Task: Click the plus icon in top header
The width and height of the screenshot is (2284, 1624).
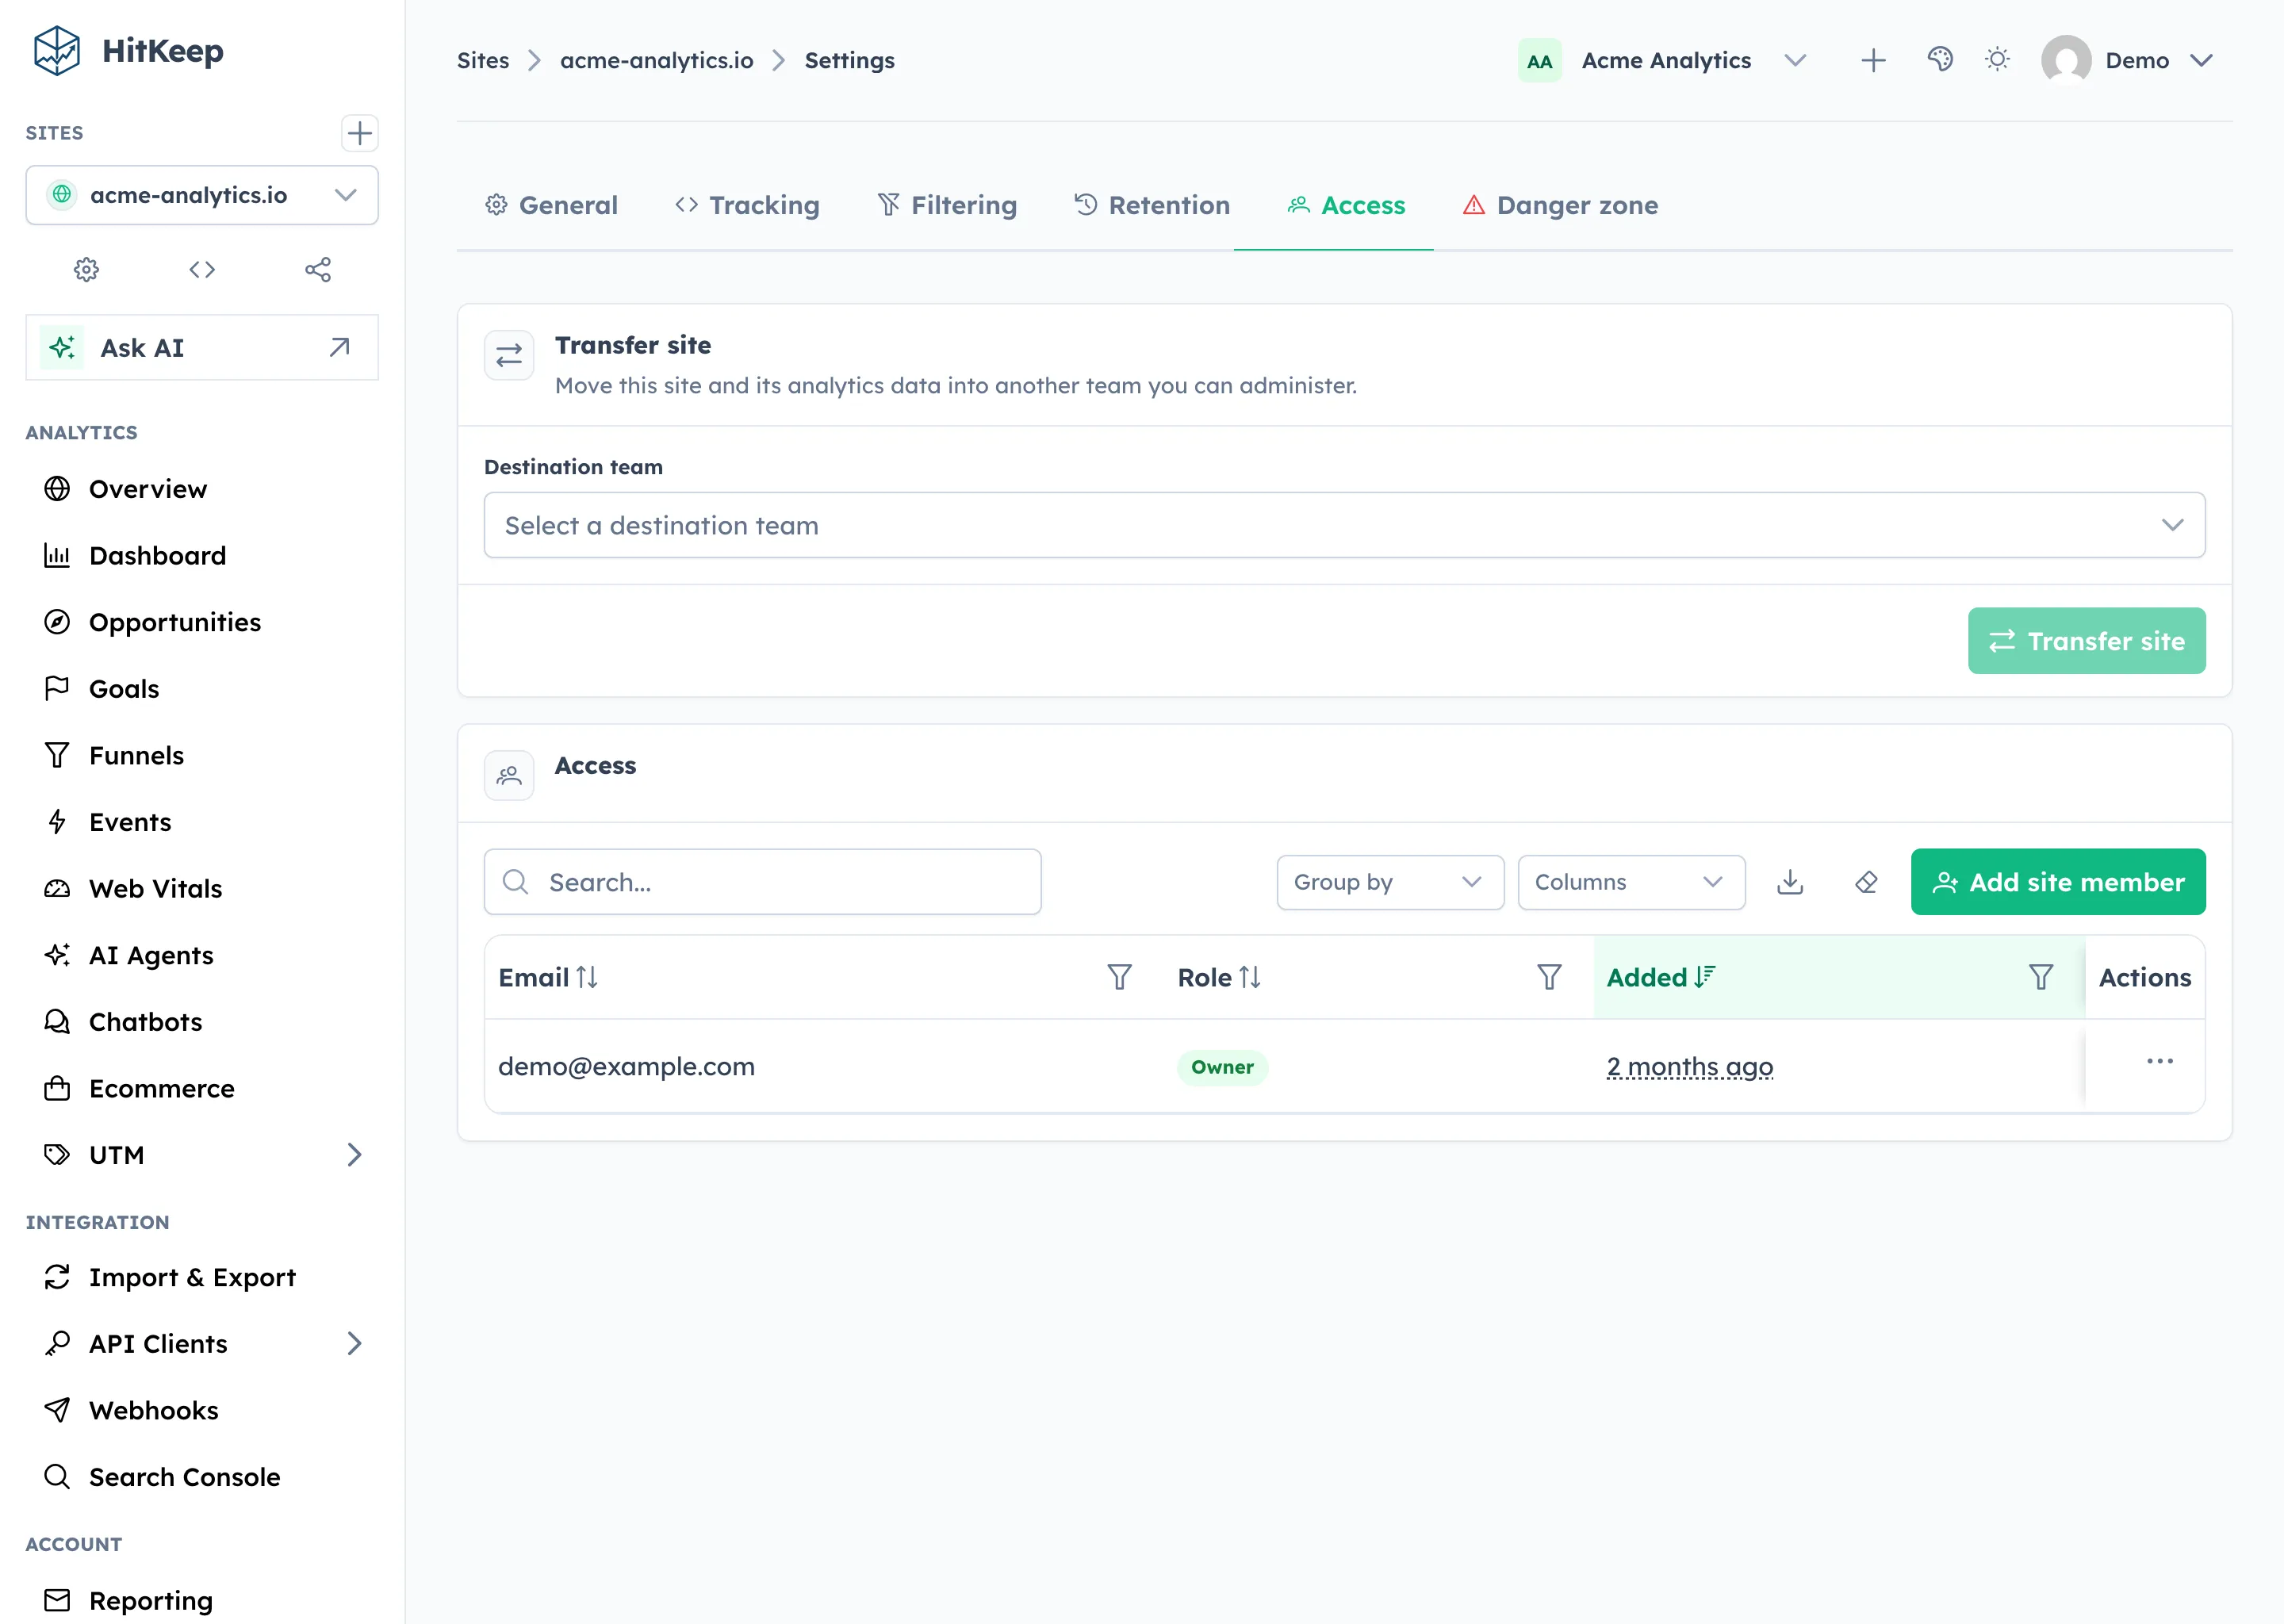Action: point(1873,61)
